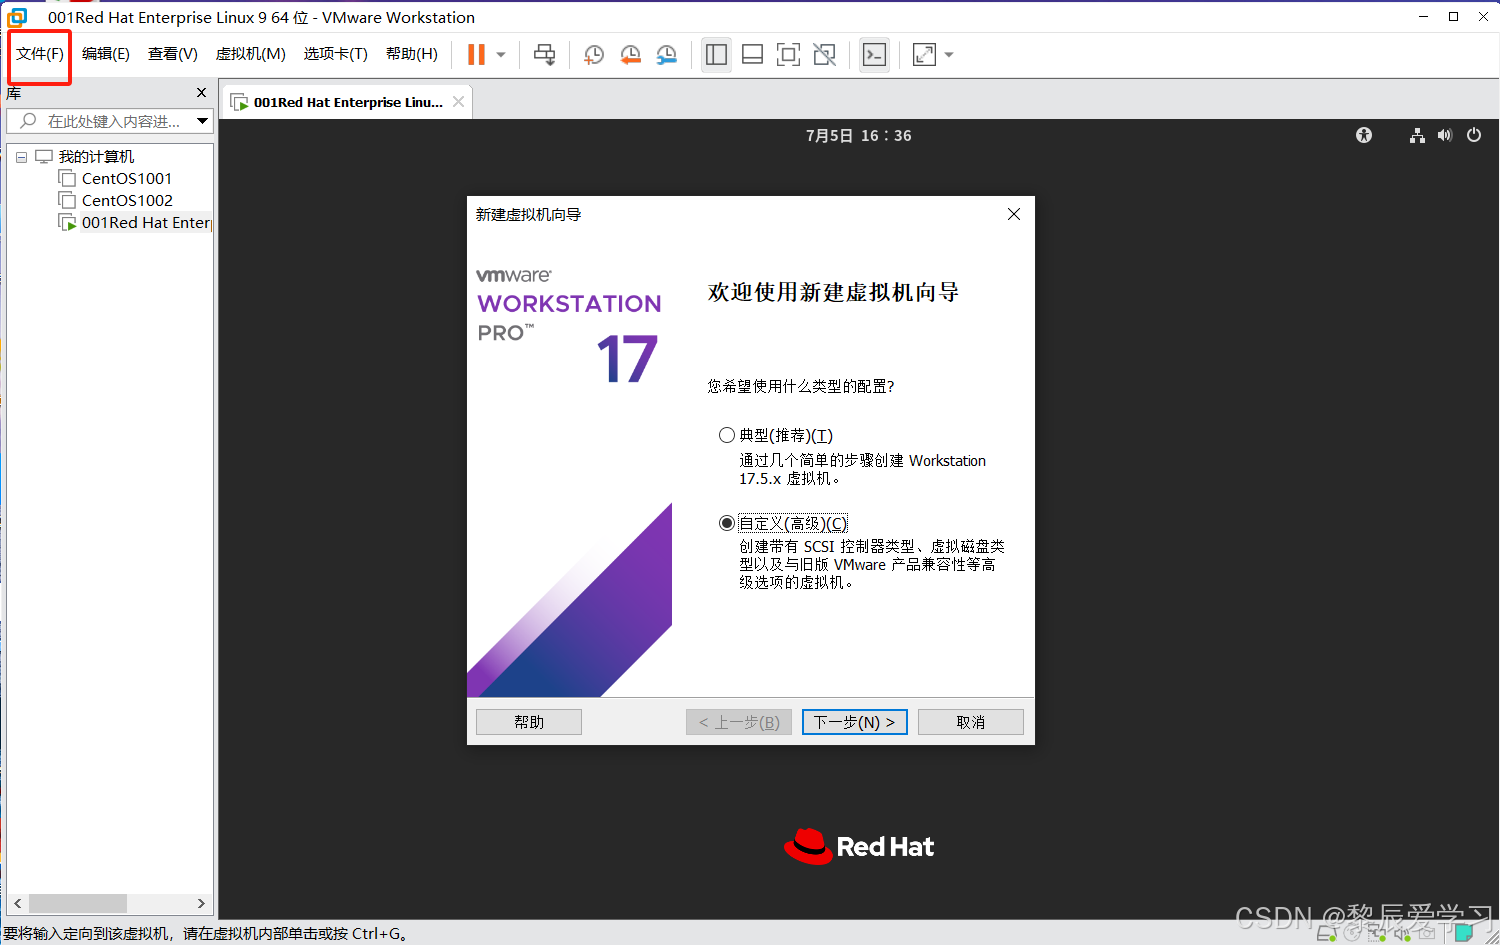Image resolution: width=1500 pixels, height=945 pixels.
Task: Select 我的计算机 in the library tree
Action: (96, 157)
